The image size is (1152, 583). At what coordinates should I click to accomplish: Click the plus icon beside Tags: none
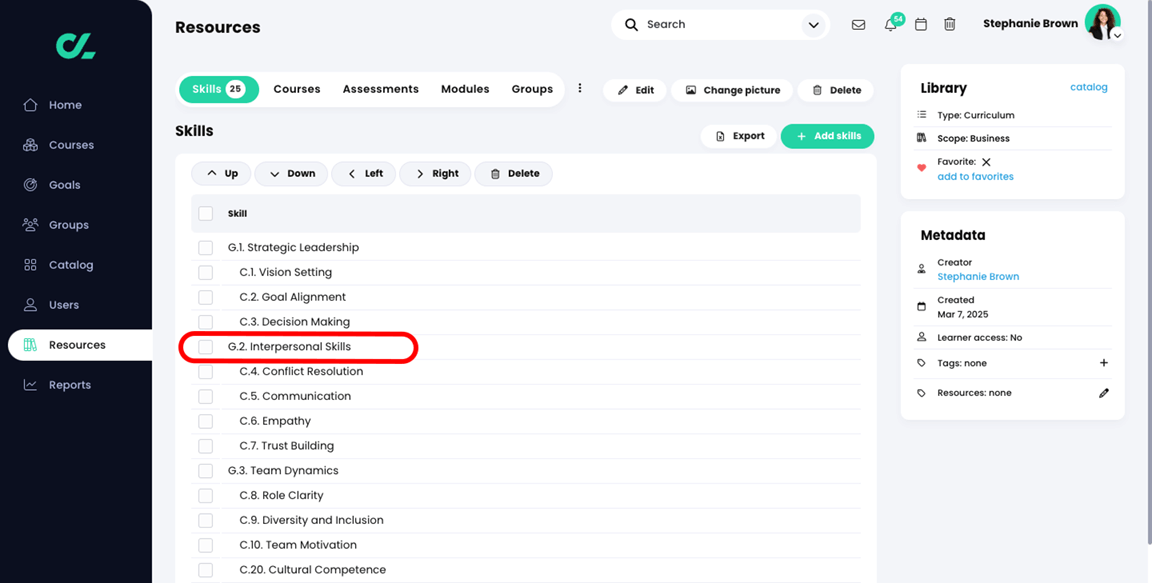tap(1103, 363)
